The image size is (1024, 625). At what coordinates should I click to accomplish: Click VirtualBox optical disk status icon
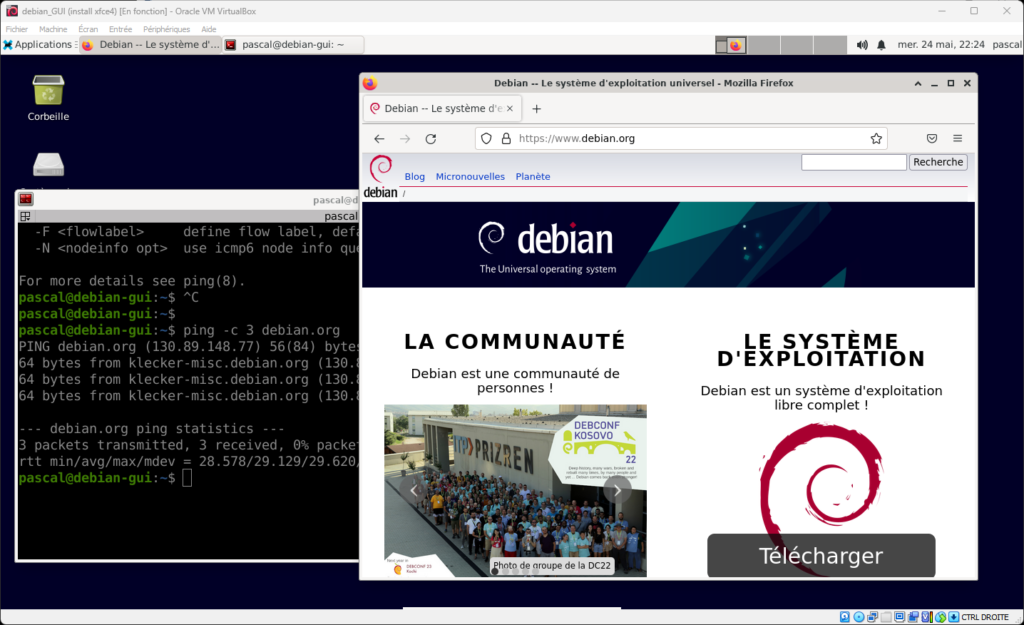(859, 617)
